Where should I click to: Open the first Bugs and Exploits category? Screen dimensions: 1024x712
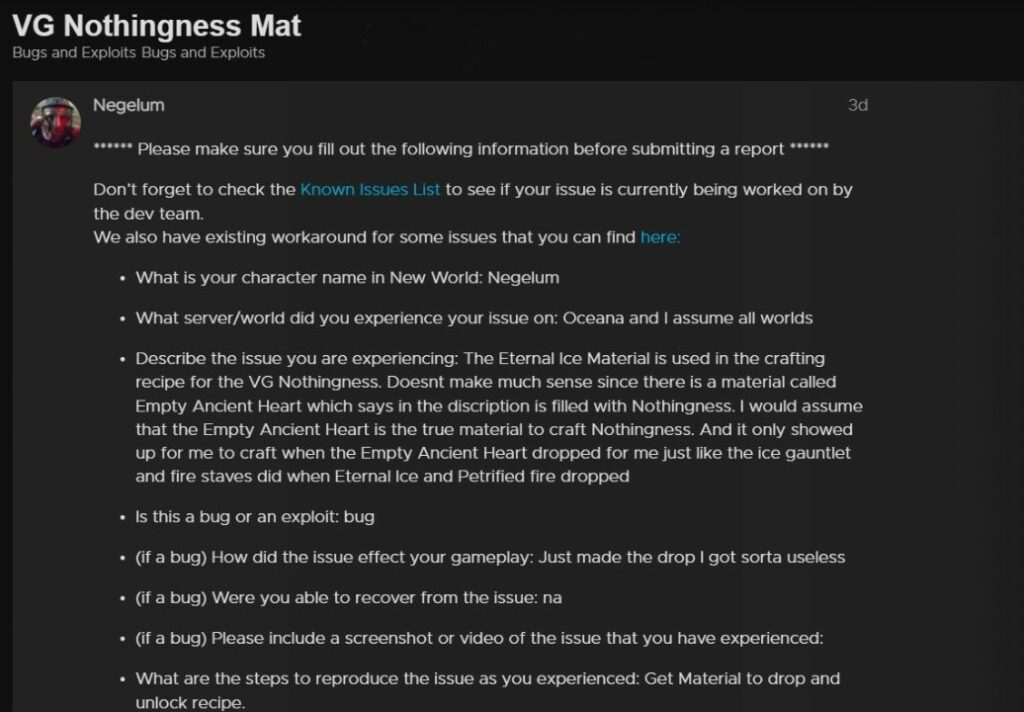[73, 52]
